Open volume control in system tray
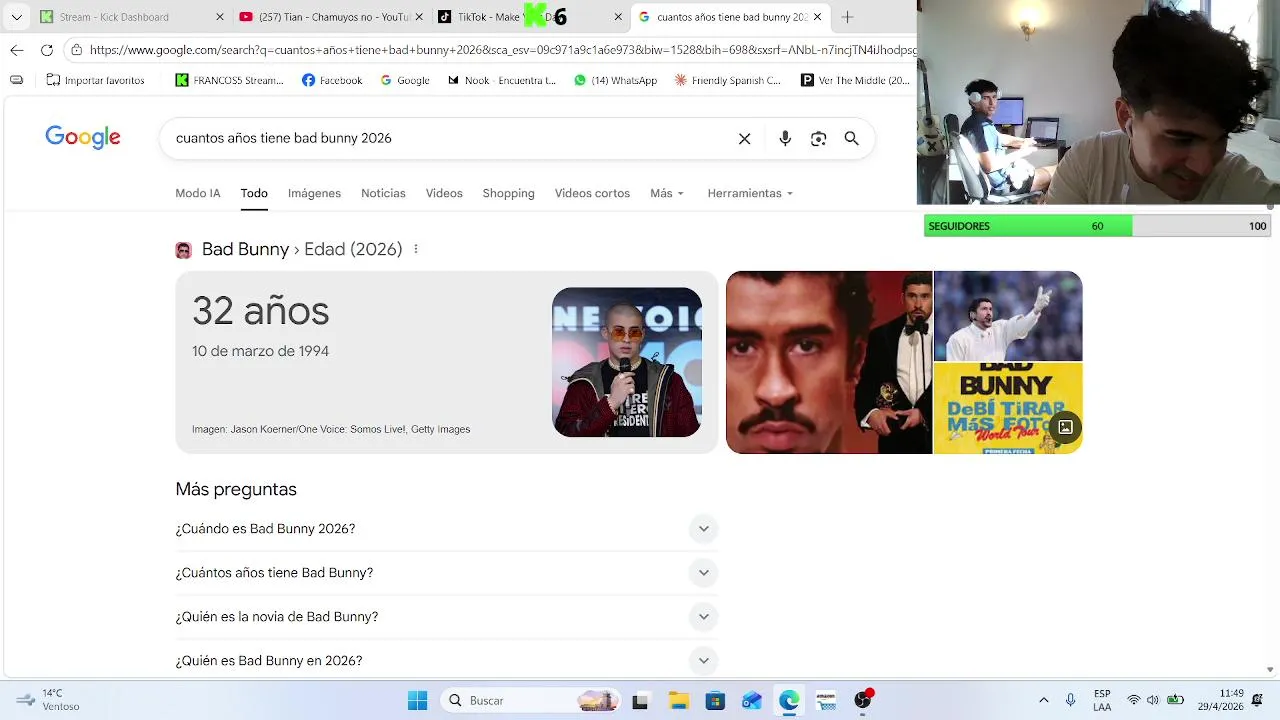 [1153, 701]
